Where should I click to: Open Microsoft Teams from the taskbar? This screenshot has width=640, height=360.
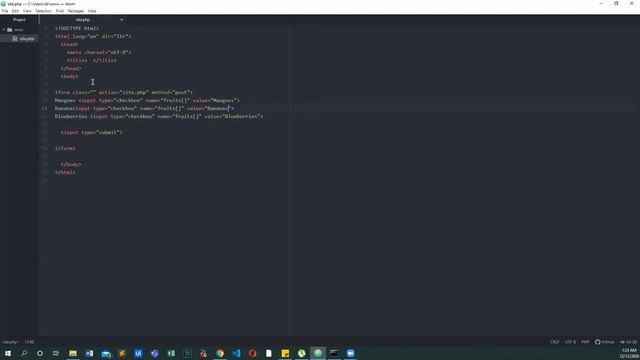[155, 353]
